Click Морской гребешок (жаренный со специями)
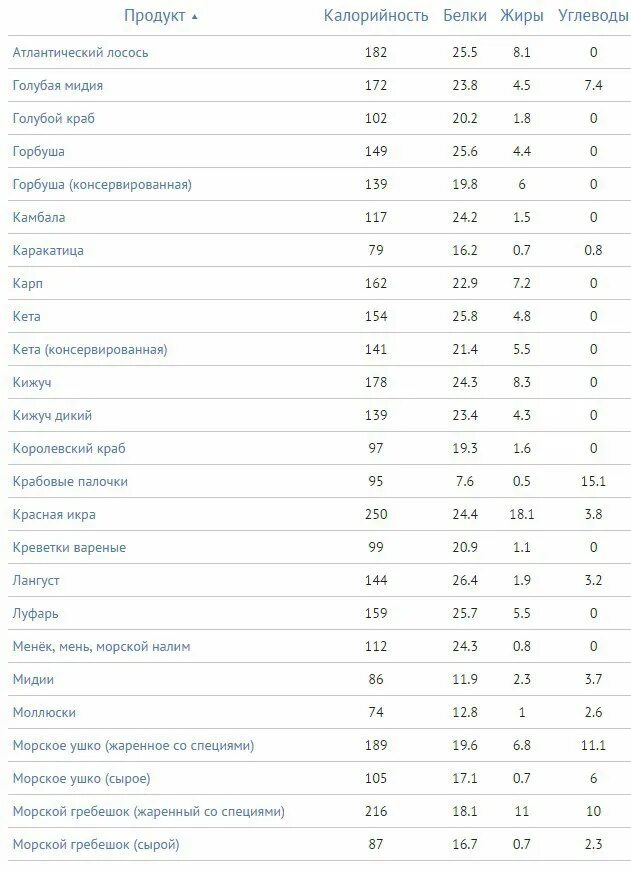This screenshot has width=631, height=872. click(148, 811)
